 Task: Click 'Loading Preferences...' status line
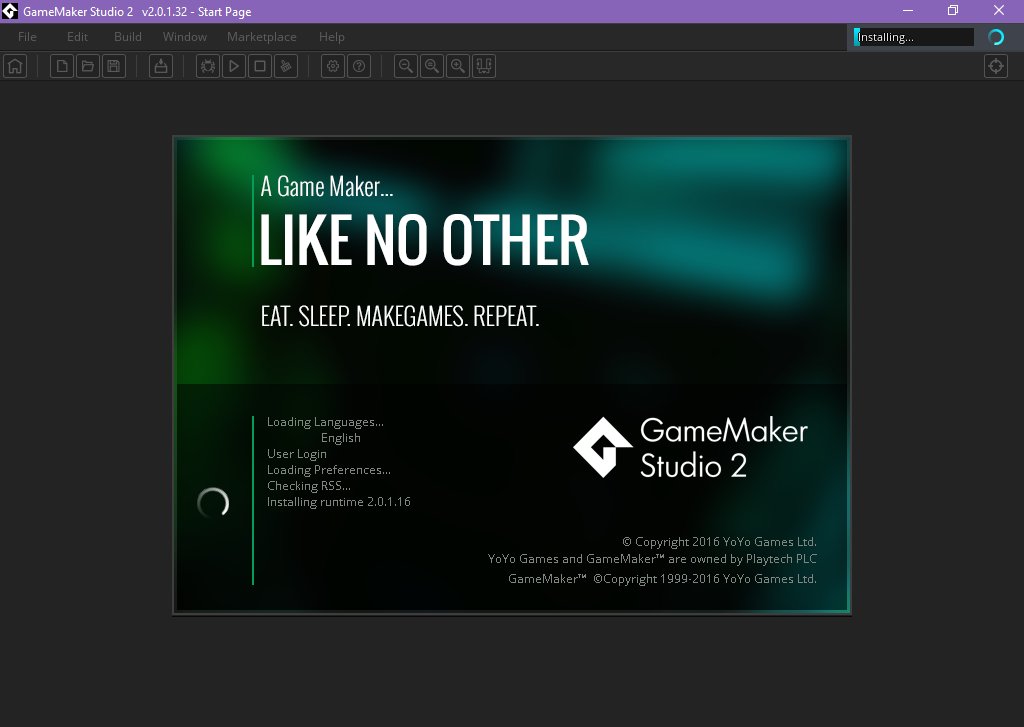coord(328,470)
